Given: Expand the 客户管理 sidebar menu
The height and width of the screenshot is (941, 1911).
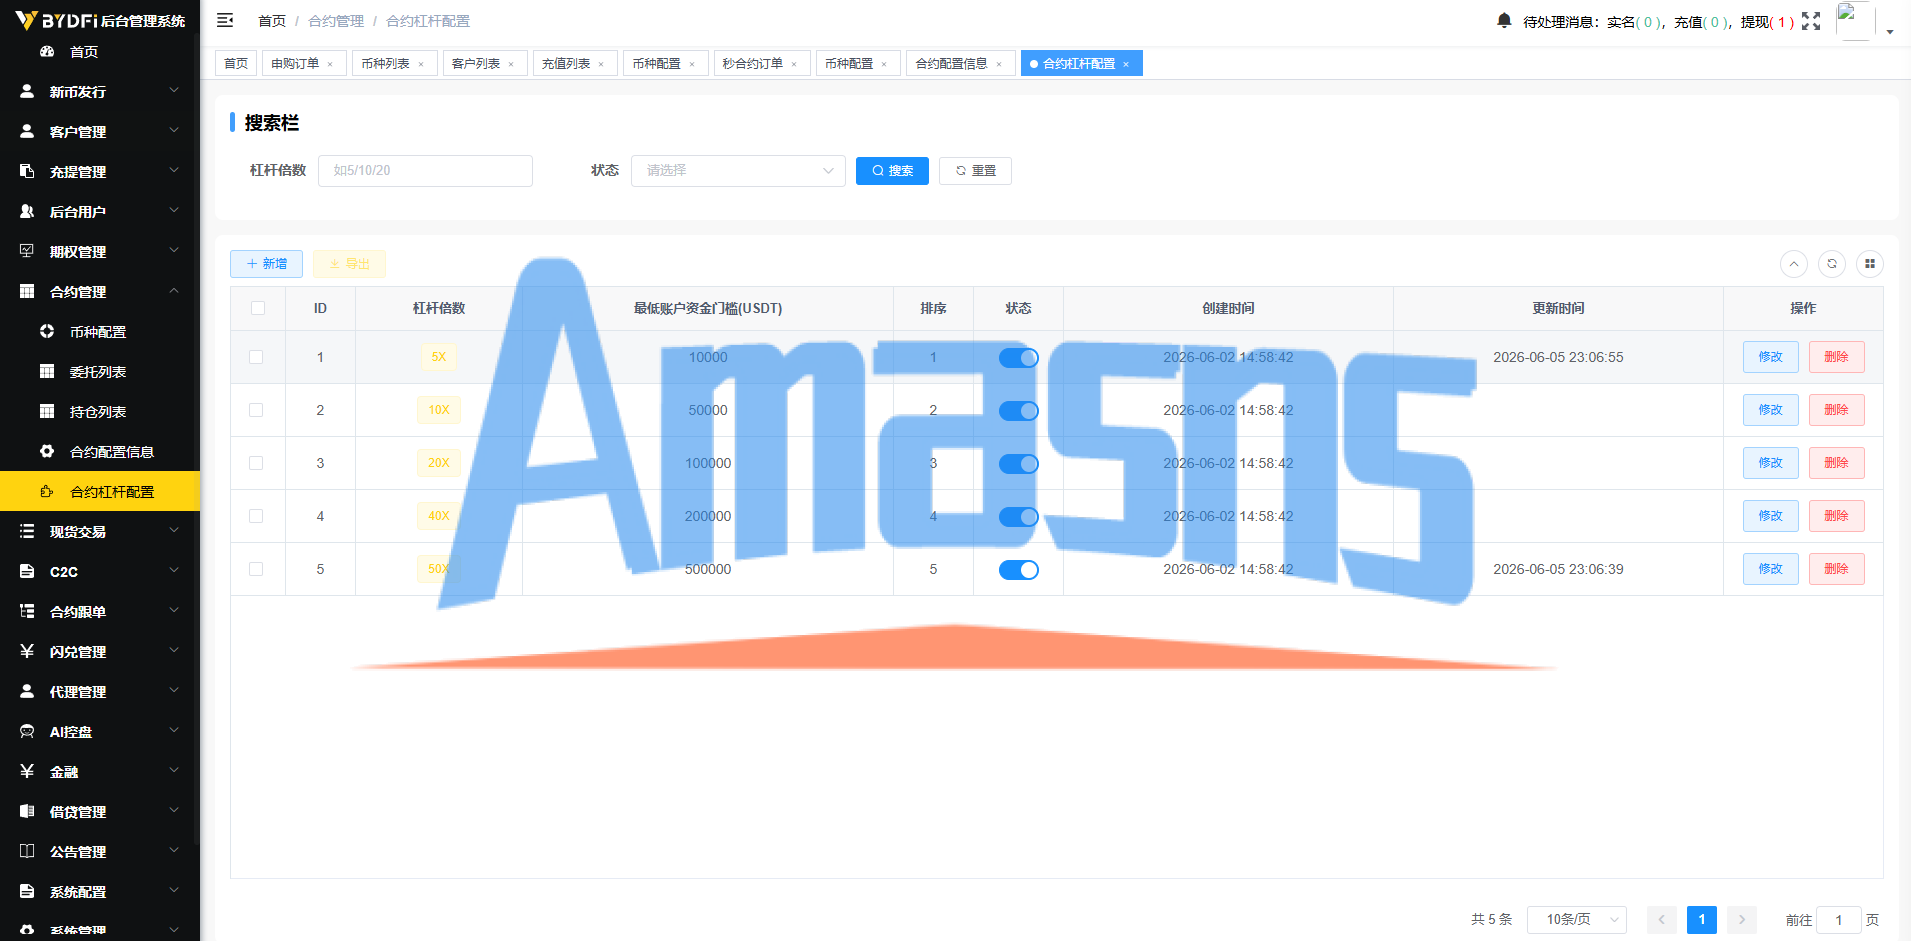Looking at the screenshot, I should (x=100, y=132).
